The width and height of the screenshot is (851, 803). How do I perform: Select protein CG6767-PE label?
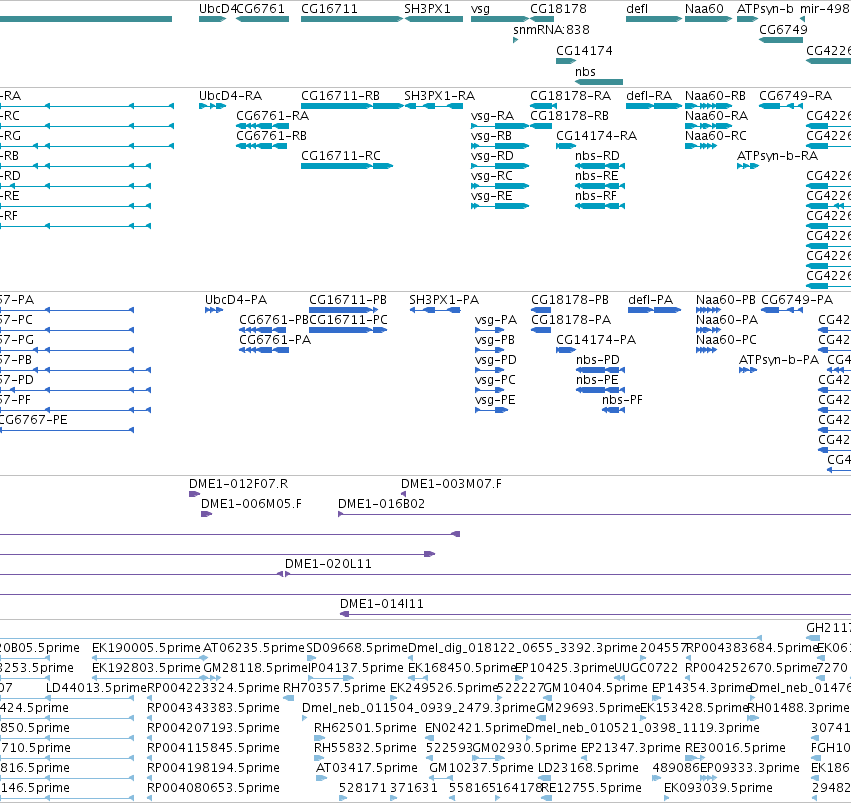click(x=33, y=419)
